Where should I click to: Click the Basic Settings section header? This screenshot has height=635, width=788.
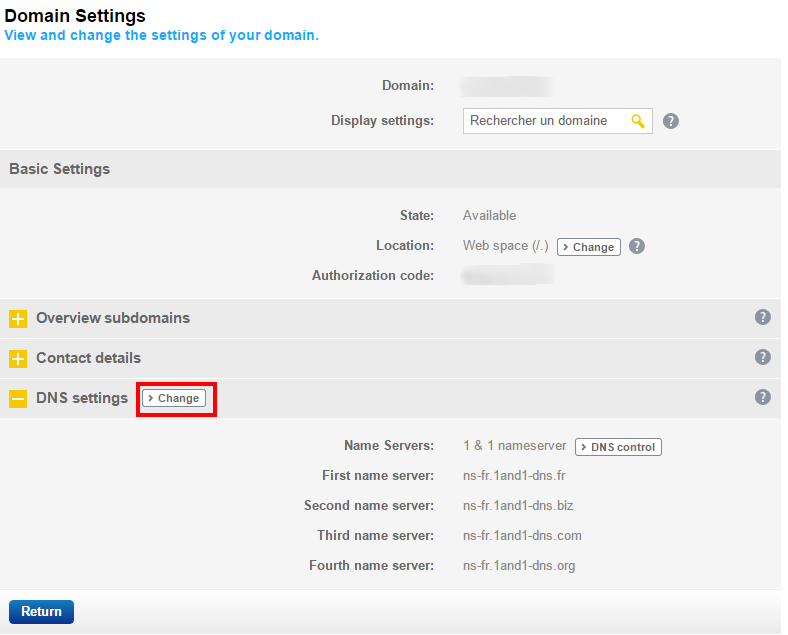coord(60,169)
